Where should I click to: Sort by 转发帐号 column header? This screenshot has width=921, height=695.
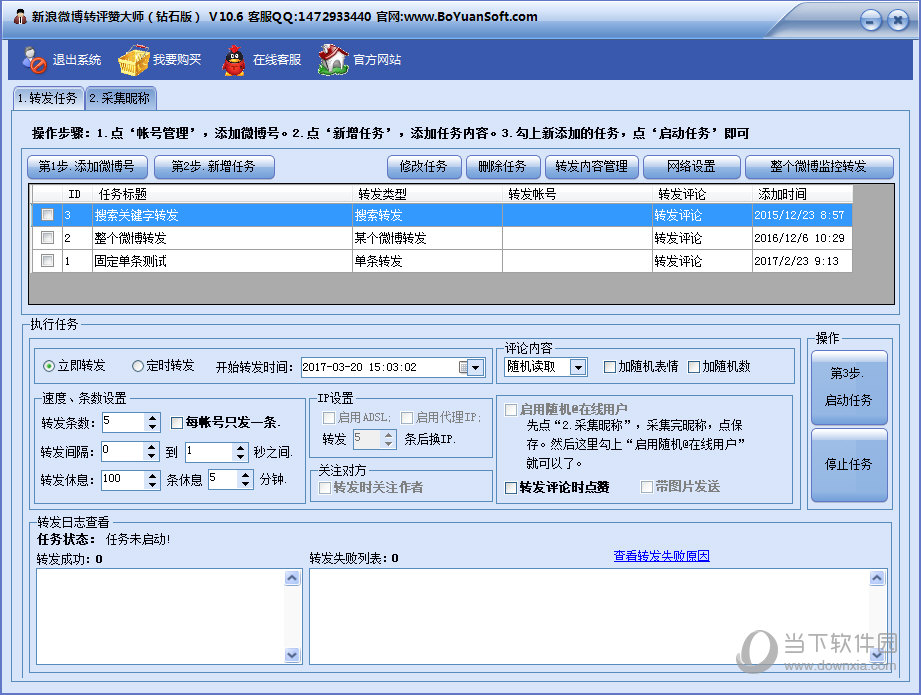pyautogui.click(x=578, y=194)
